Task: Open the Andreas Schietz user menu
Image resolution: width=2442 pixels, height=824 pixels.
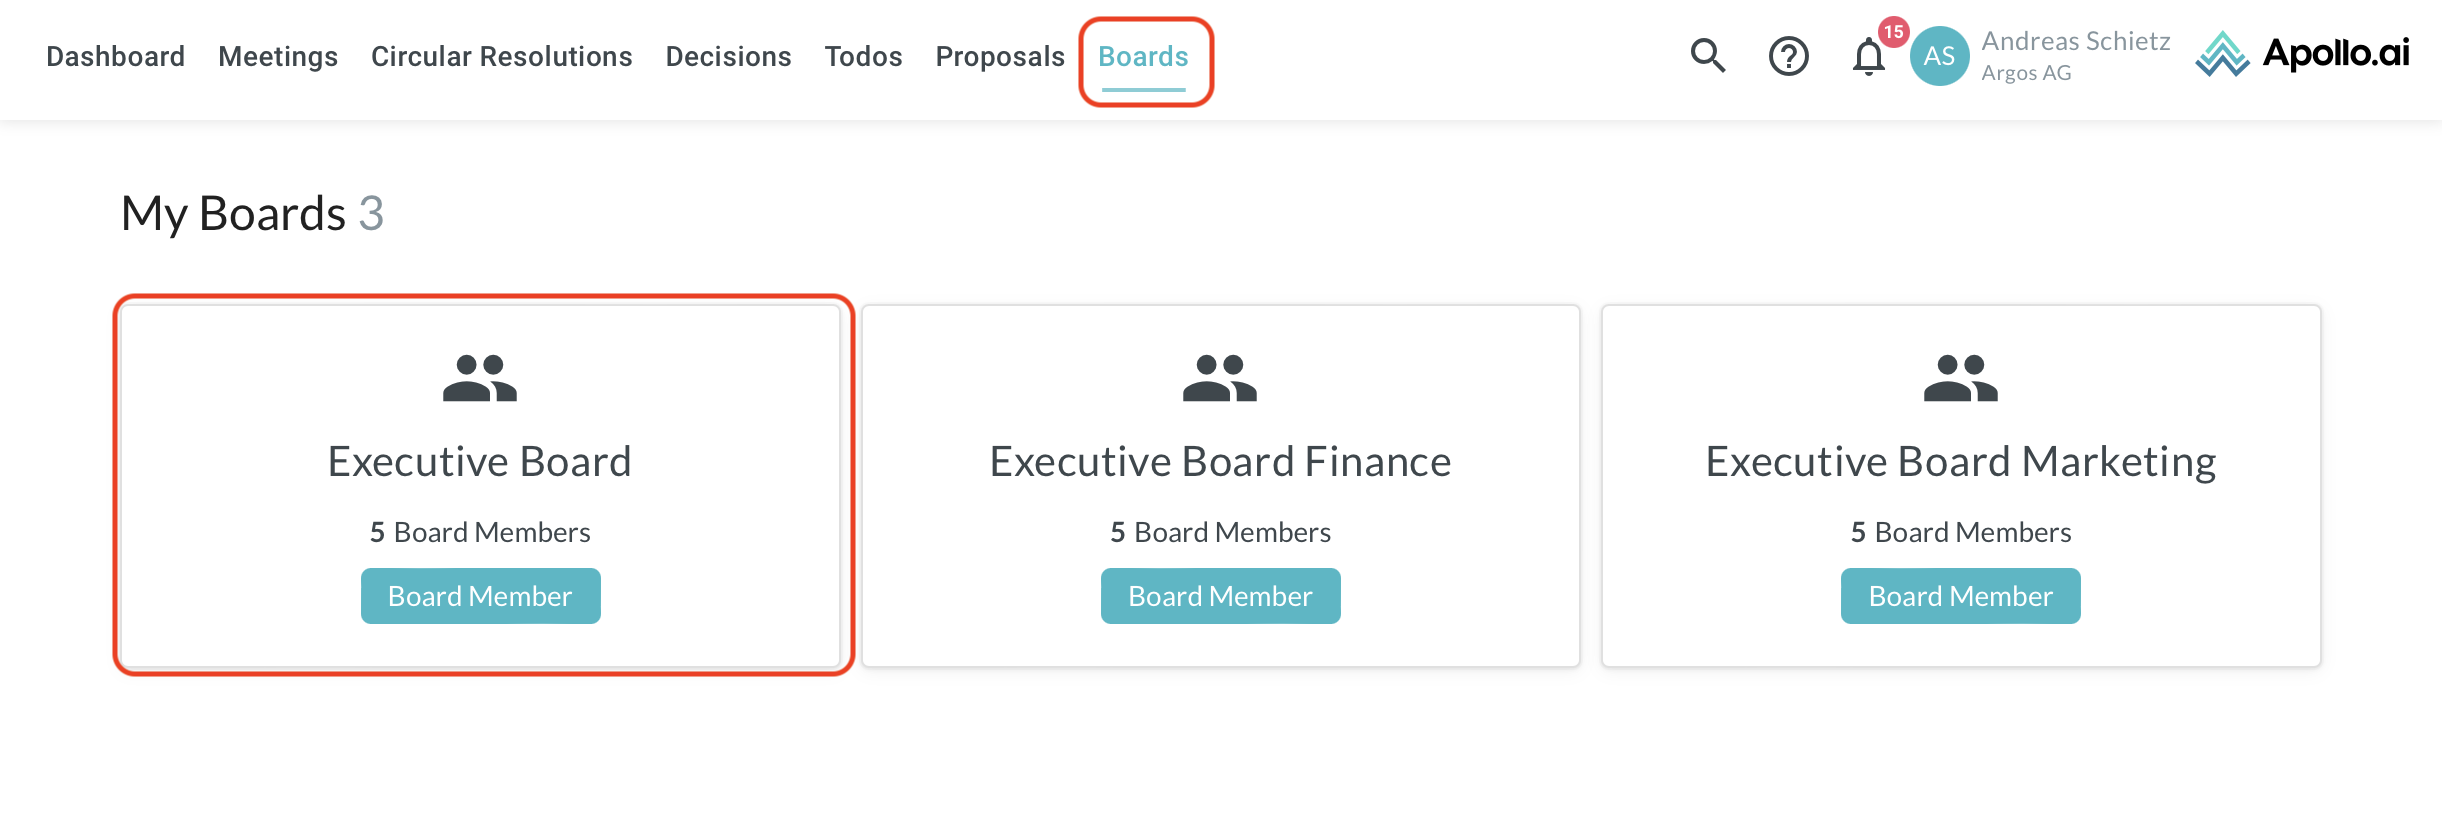Action: pos(2075,55)
